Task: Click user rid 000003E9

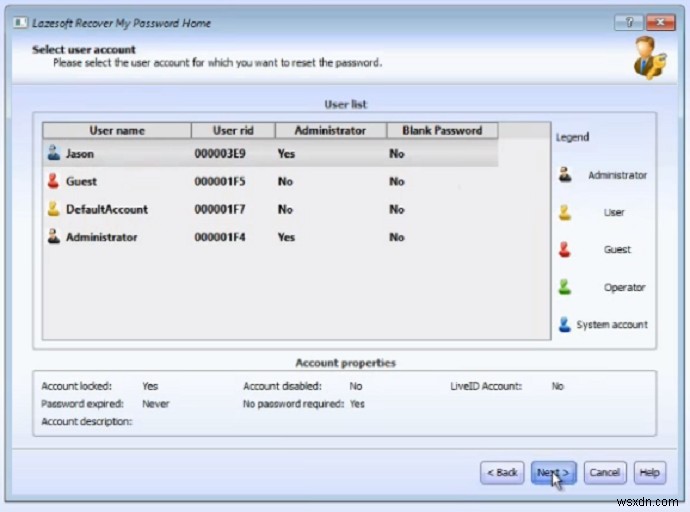Action: [x=220, y=154]
